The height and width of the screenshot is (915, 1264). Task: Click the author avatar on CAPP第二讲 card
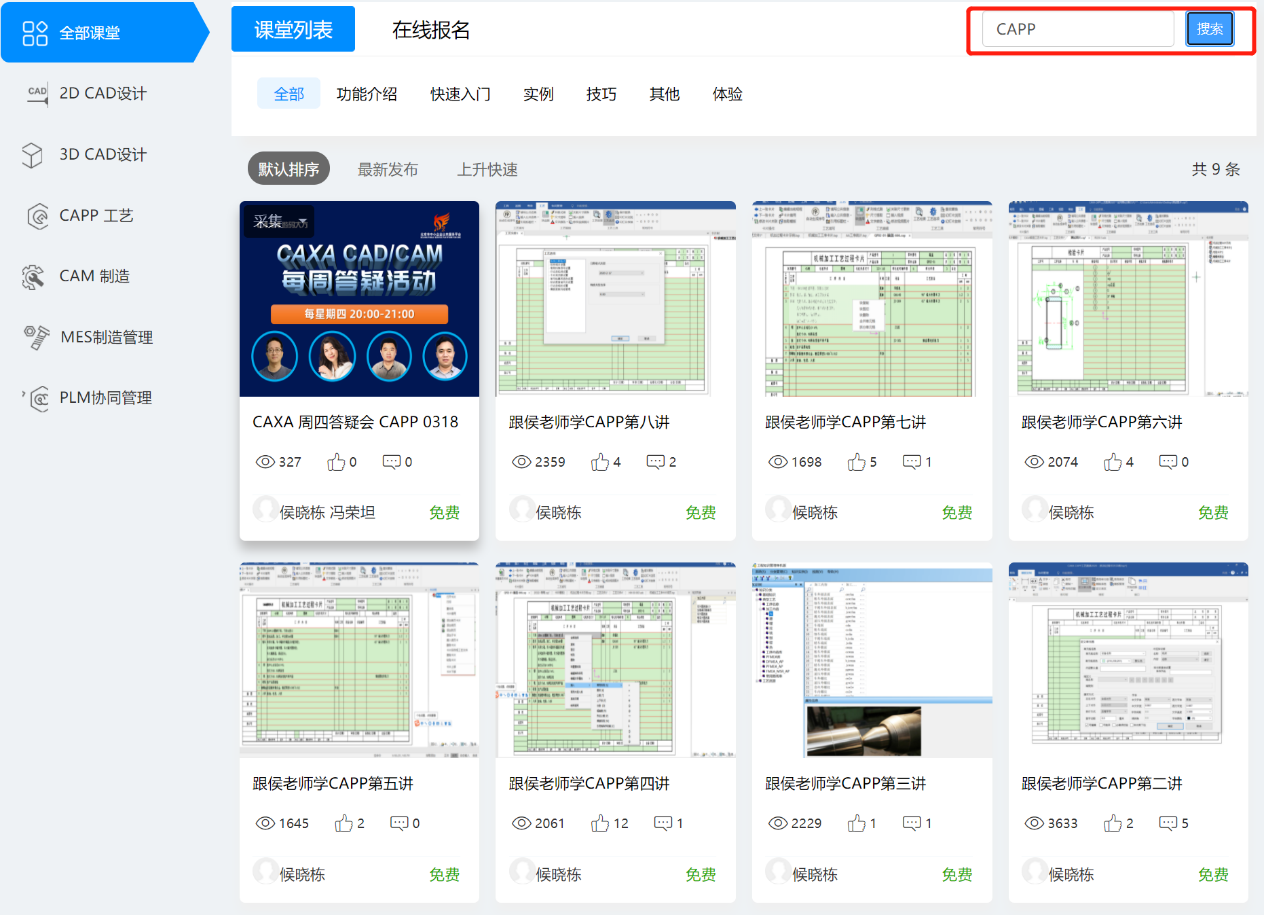coord(1034,871)
